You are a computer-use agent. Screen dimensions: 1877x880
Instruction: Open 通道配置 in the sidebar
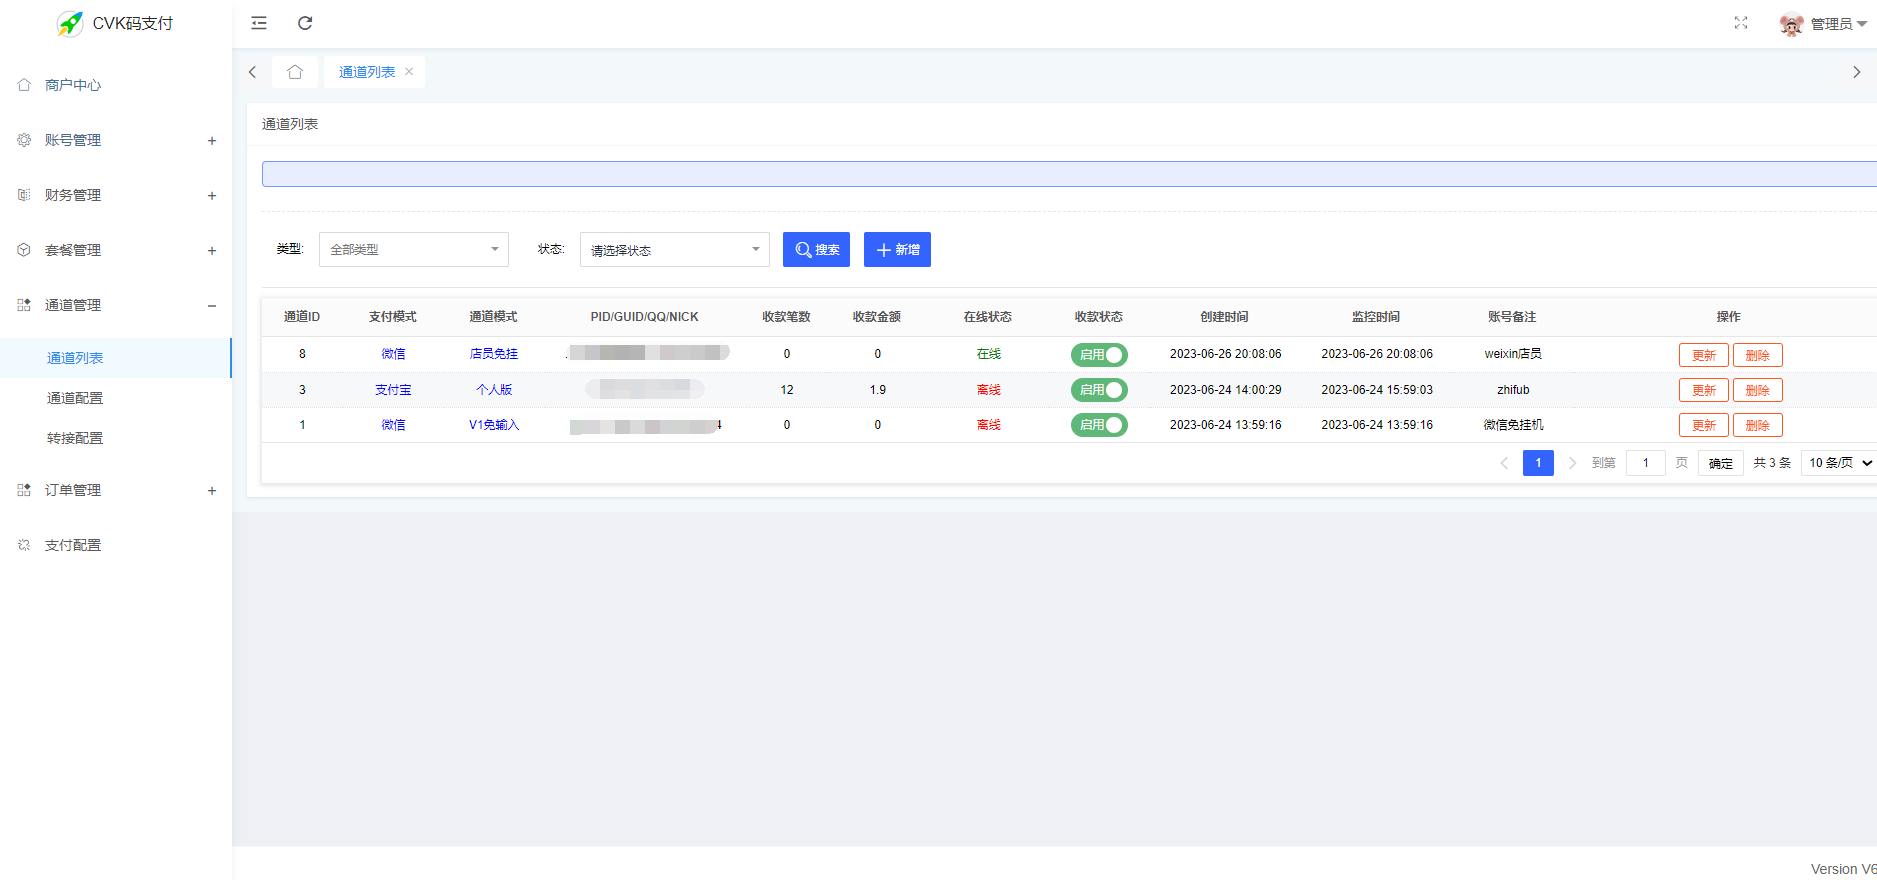pos(75,398)
